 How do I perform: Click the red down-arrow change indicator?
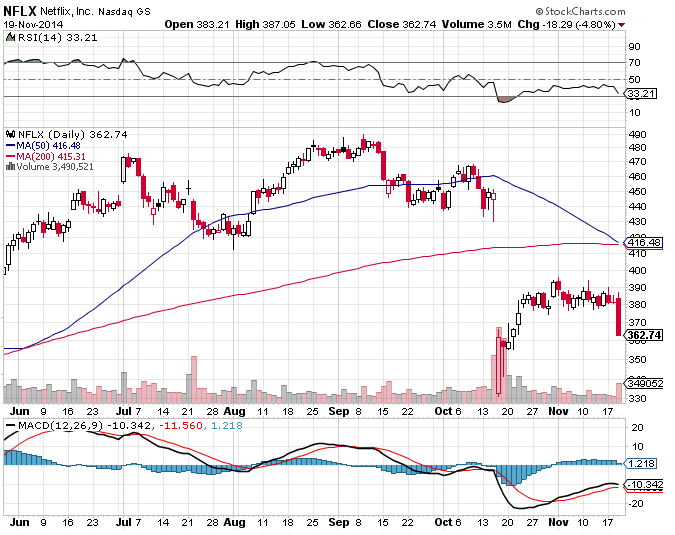(621, 25)
